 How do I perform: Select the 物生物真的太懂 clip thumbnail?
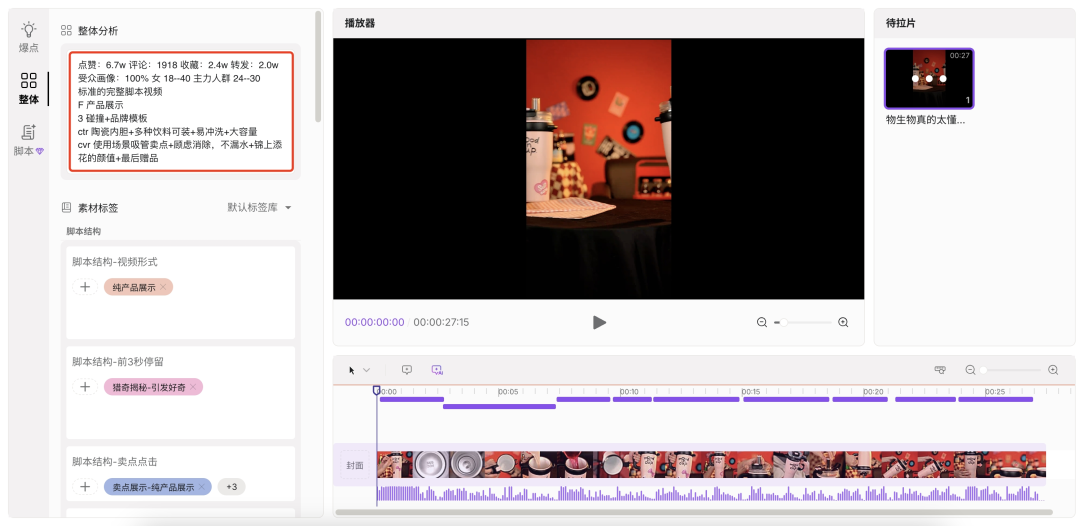pos(929,78)
